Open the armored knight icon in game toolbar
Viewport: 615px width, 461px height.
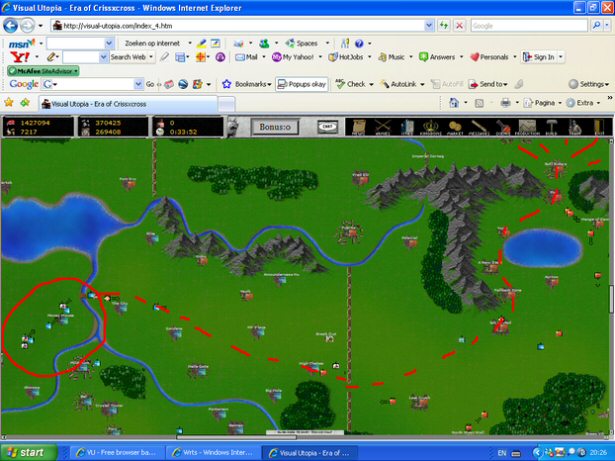tap(575, 127)
